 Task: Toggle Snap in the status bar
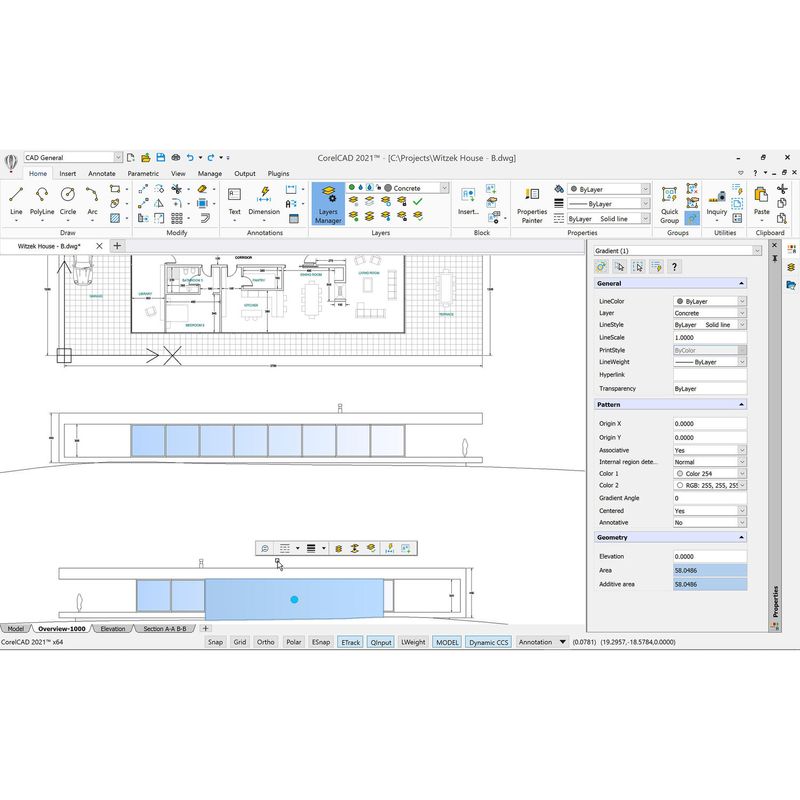[x=215, y=642]
